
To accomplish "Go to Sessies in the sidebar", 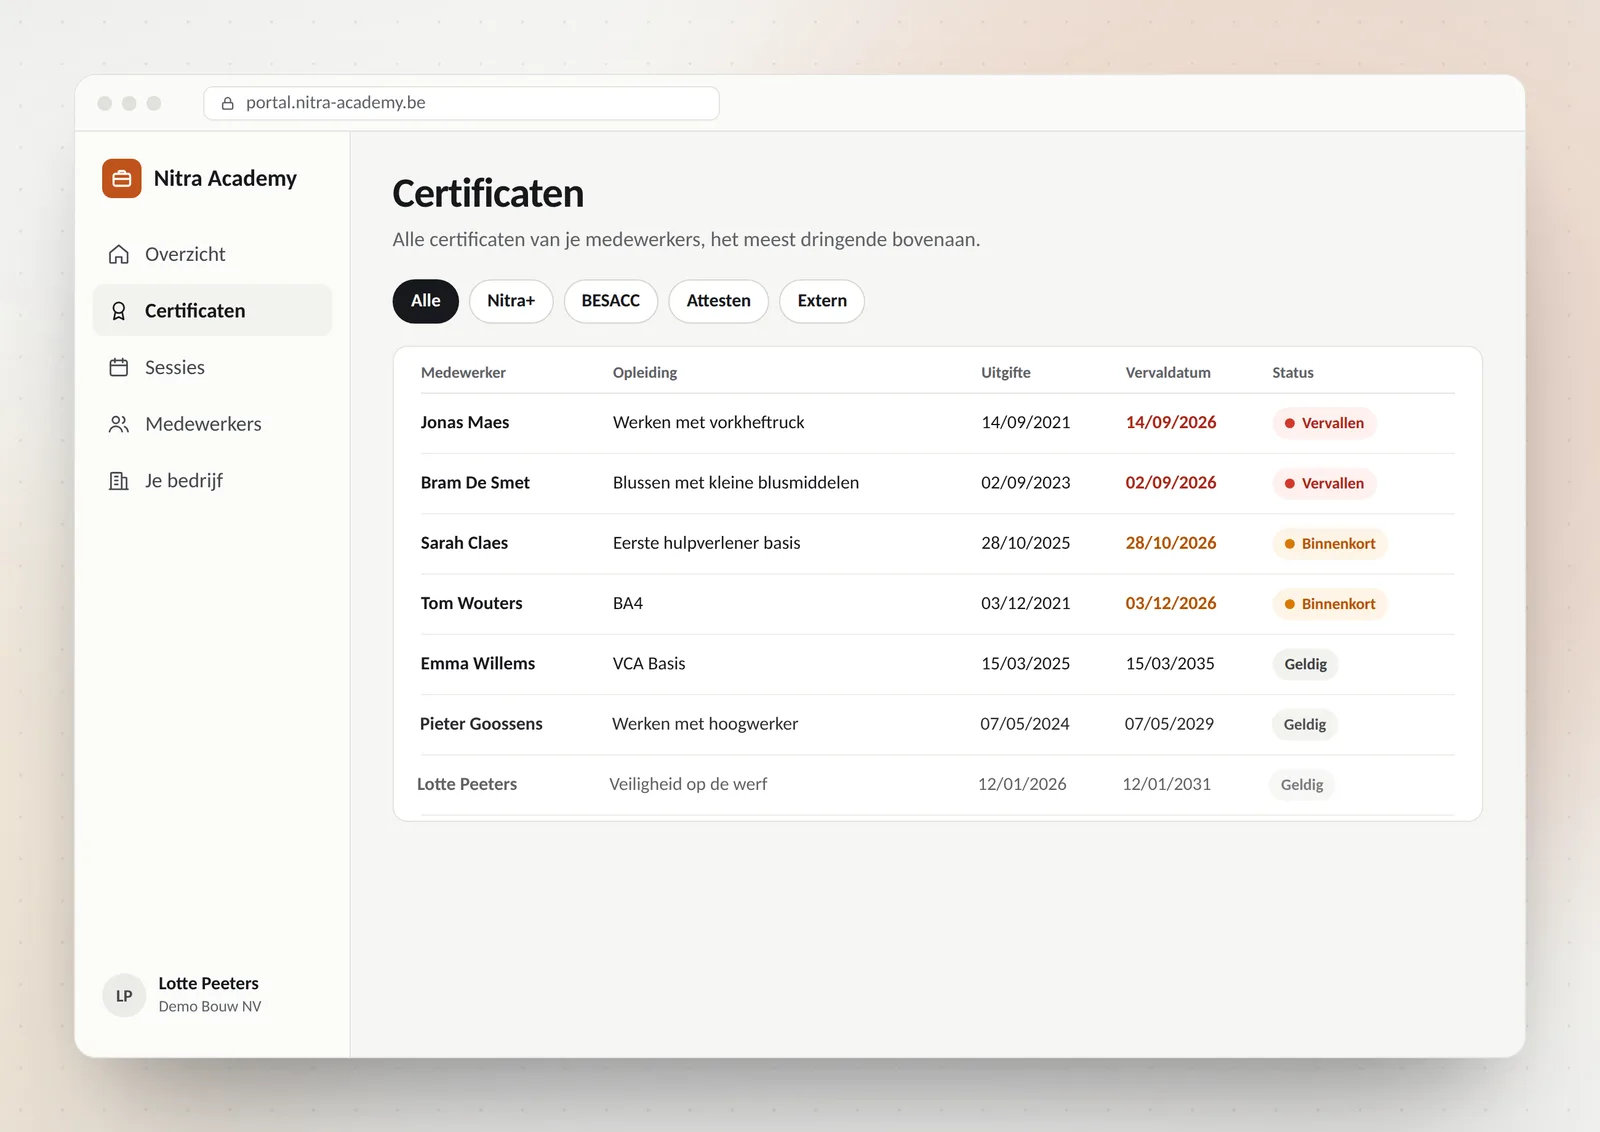I will pos(212,367).
